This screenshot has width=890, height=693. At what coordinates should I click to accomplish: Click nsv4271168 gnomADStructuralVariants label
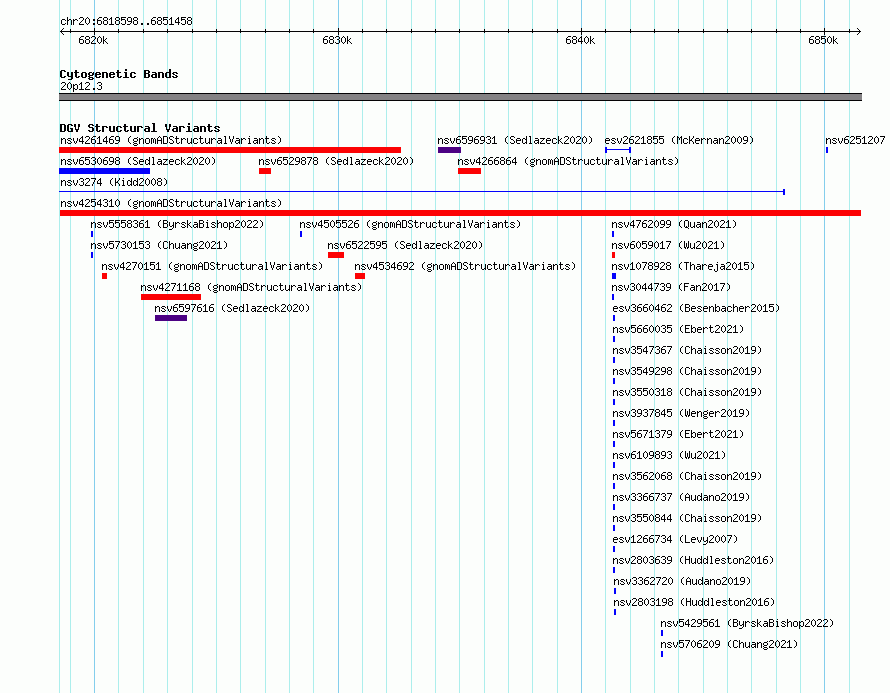click(251, 287)
